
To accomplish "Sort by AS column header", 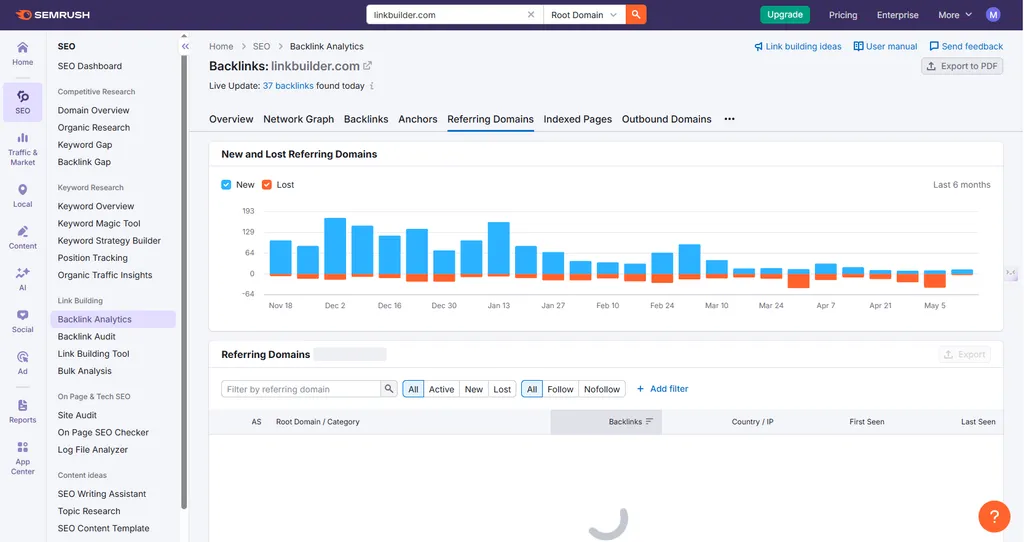I will click(257, 422).
